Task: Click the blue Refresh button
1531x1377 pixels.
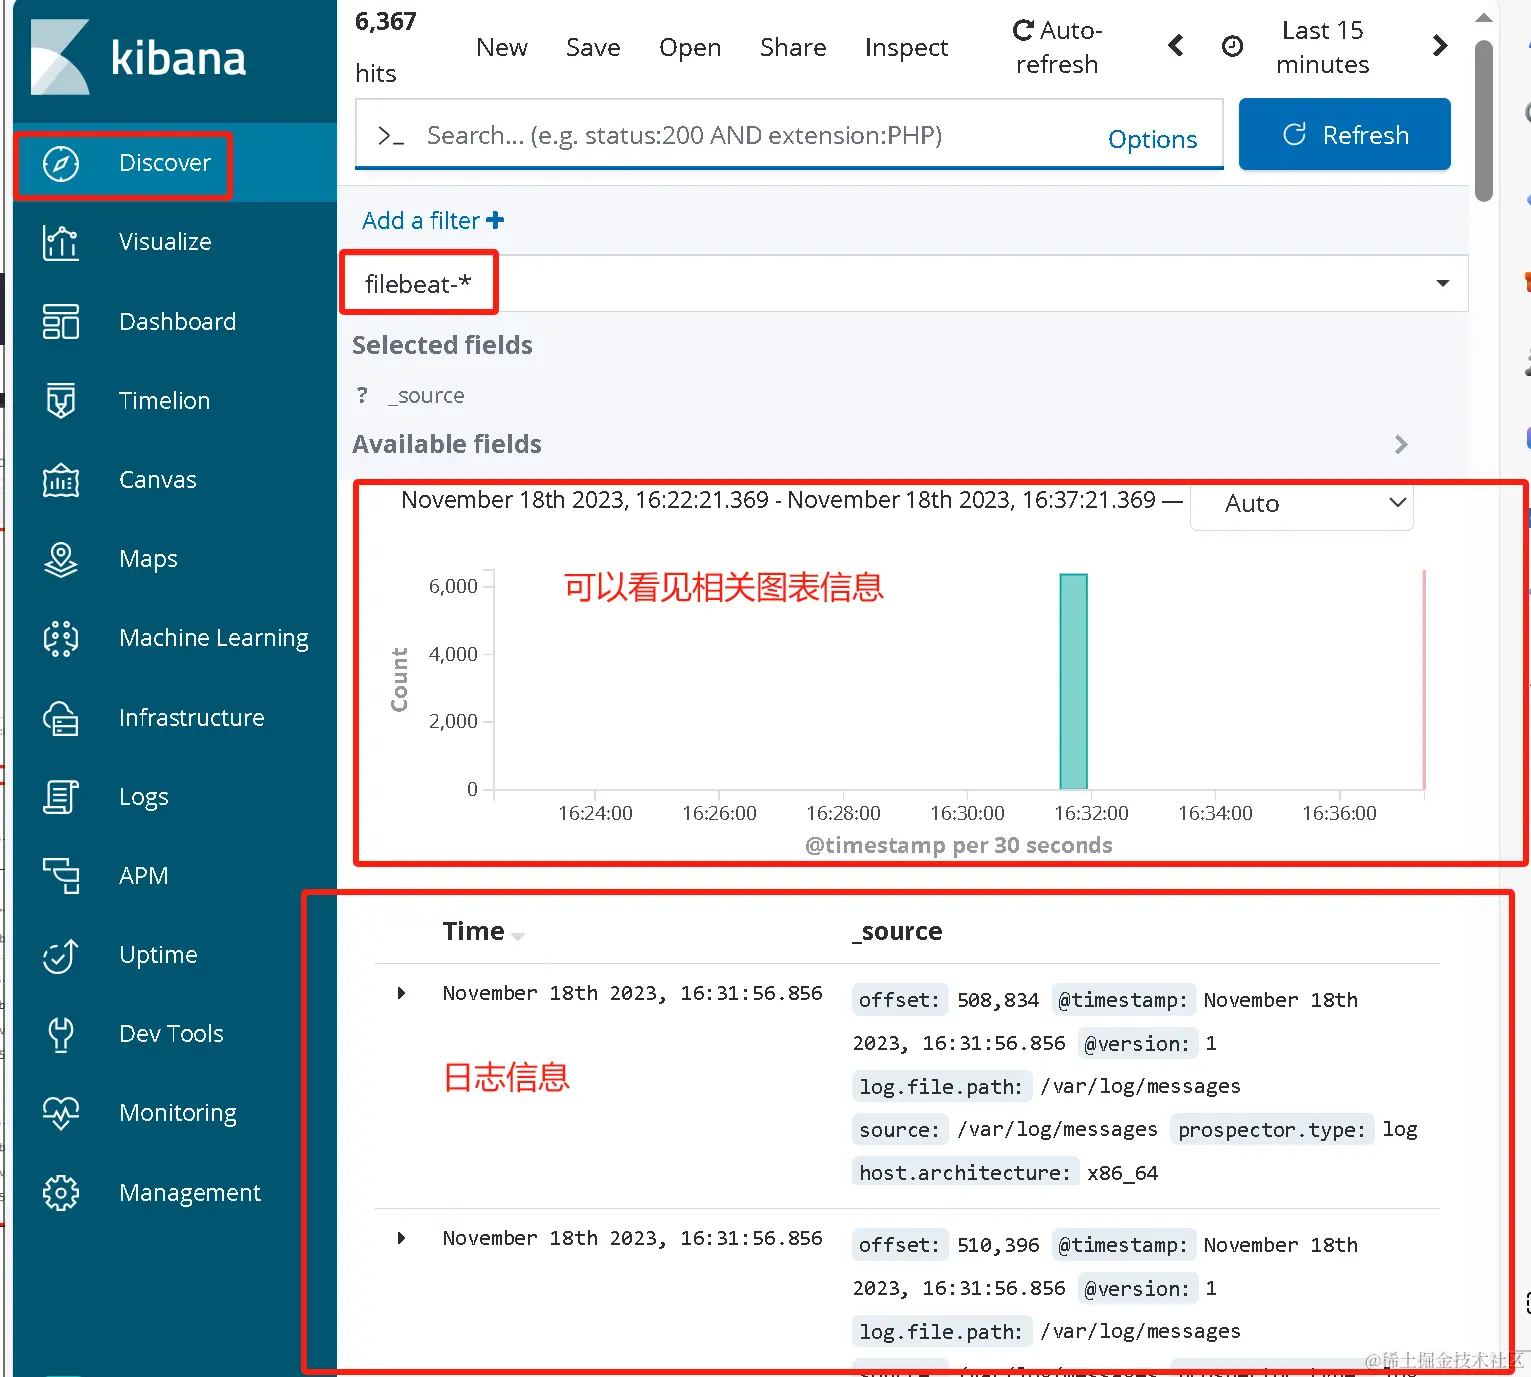Action: (1345, 134)
